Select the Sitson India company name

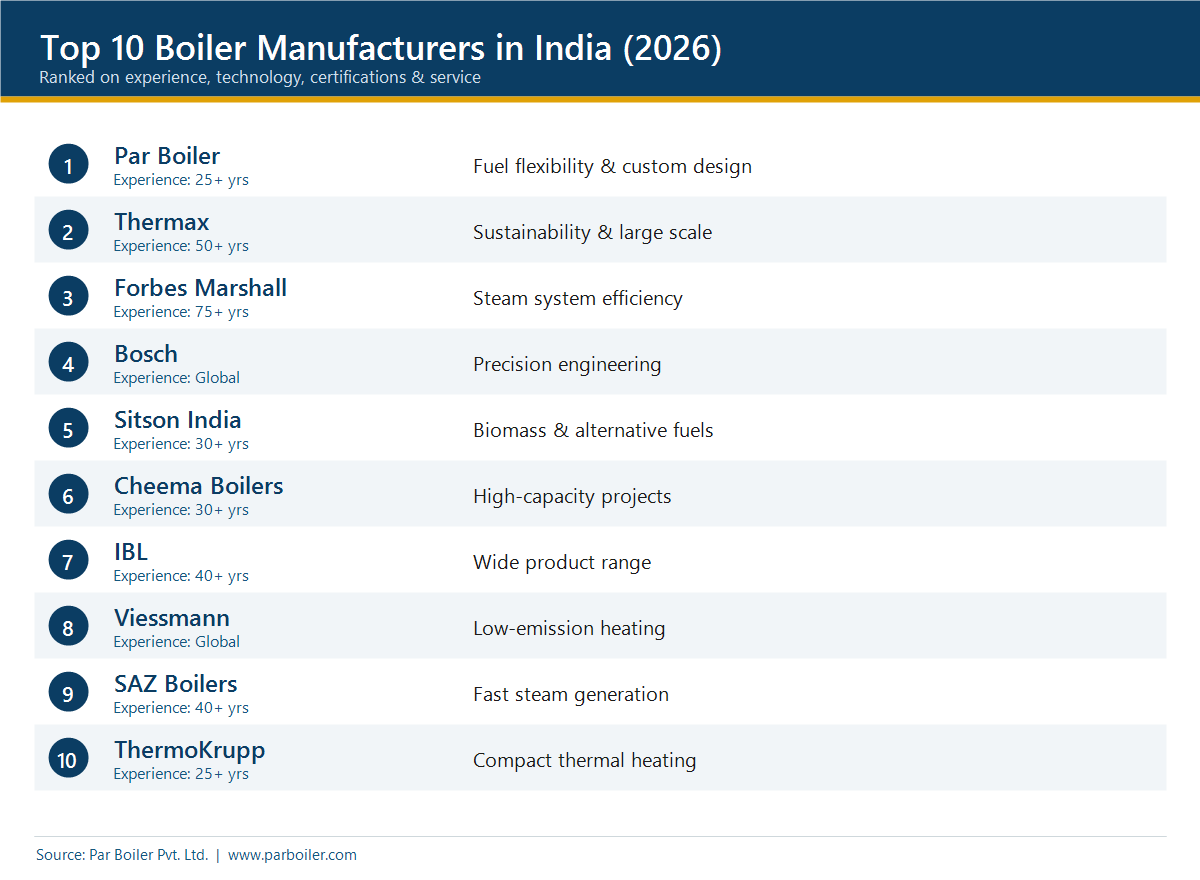[178, 420]
